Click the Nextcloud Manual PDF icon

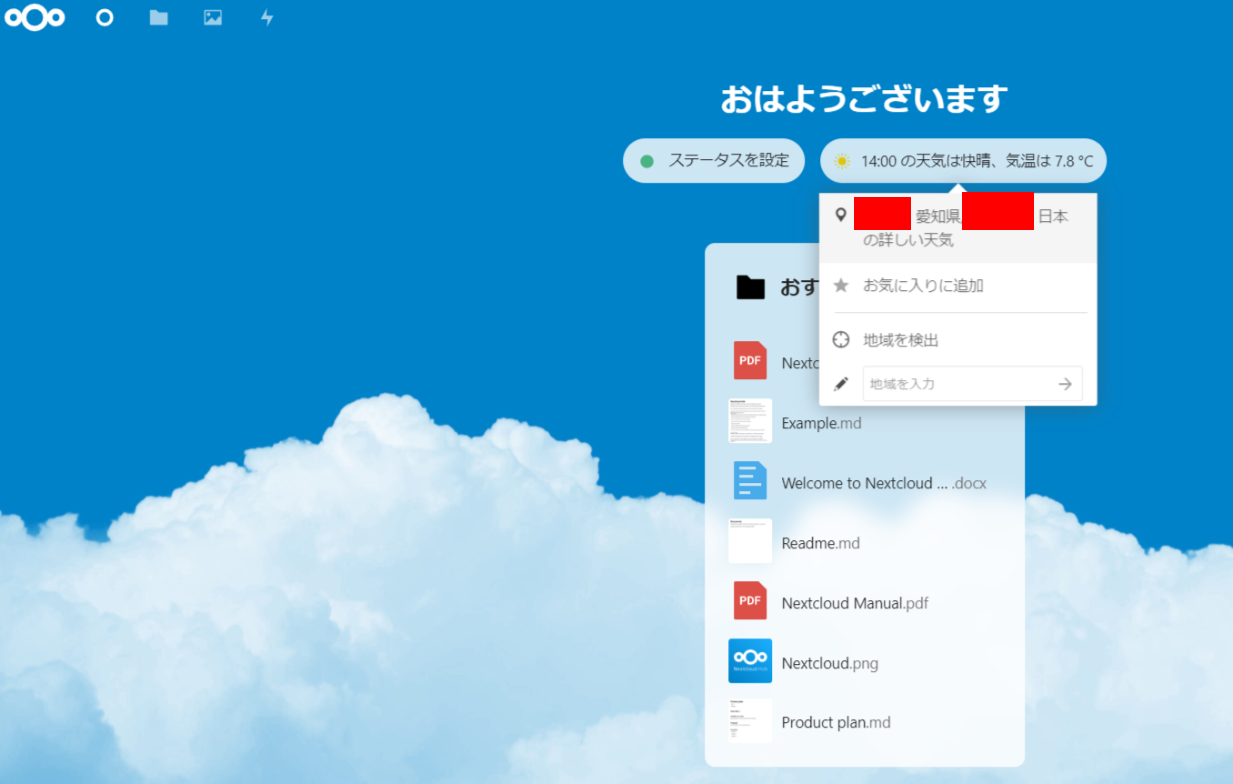pyautogui.click(x=750, y=601)
